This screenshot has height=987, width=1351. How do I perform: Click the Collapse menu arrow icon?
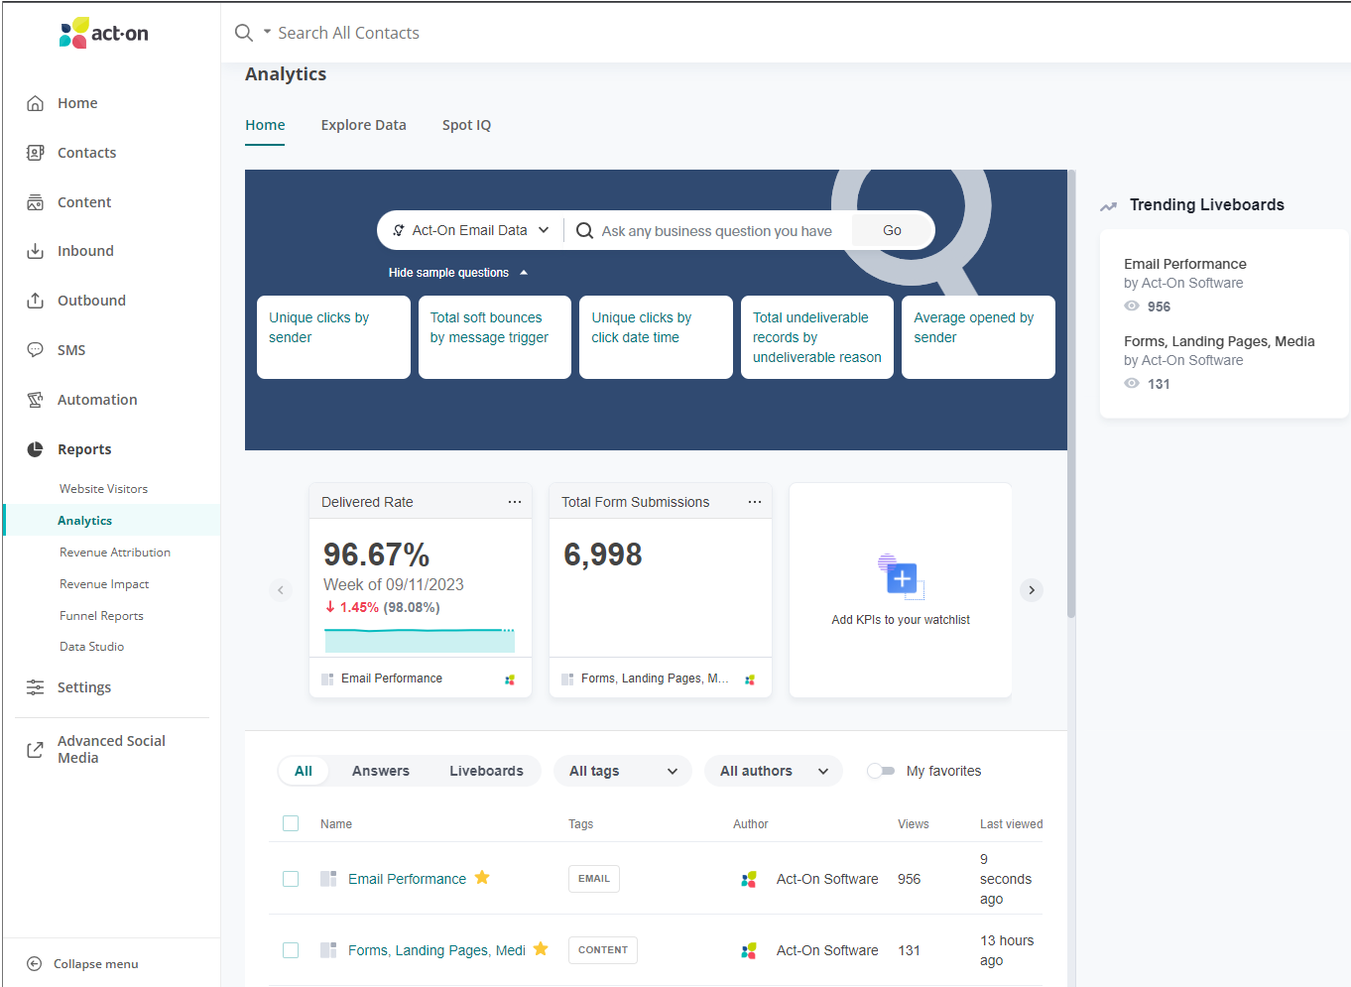tap(34, 964)
